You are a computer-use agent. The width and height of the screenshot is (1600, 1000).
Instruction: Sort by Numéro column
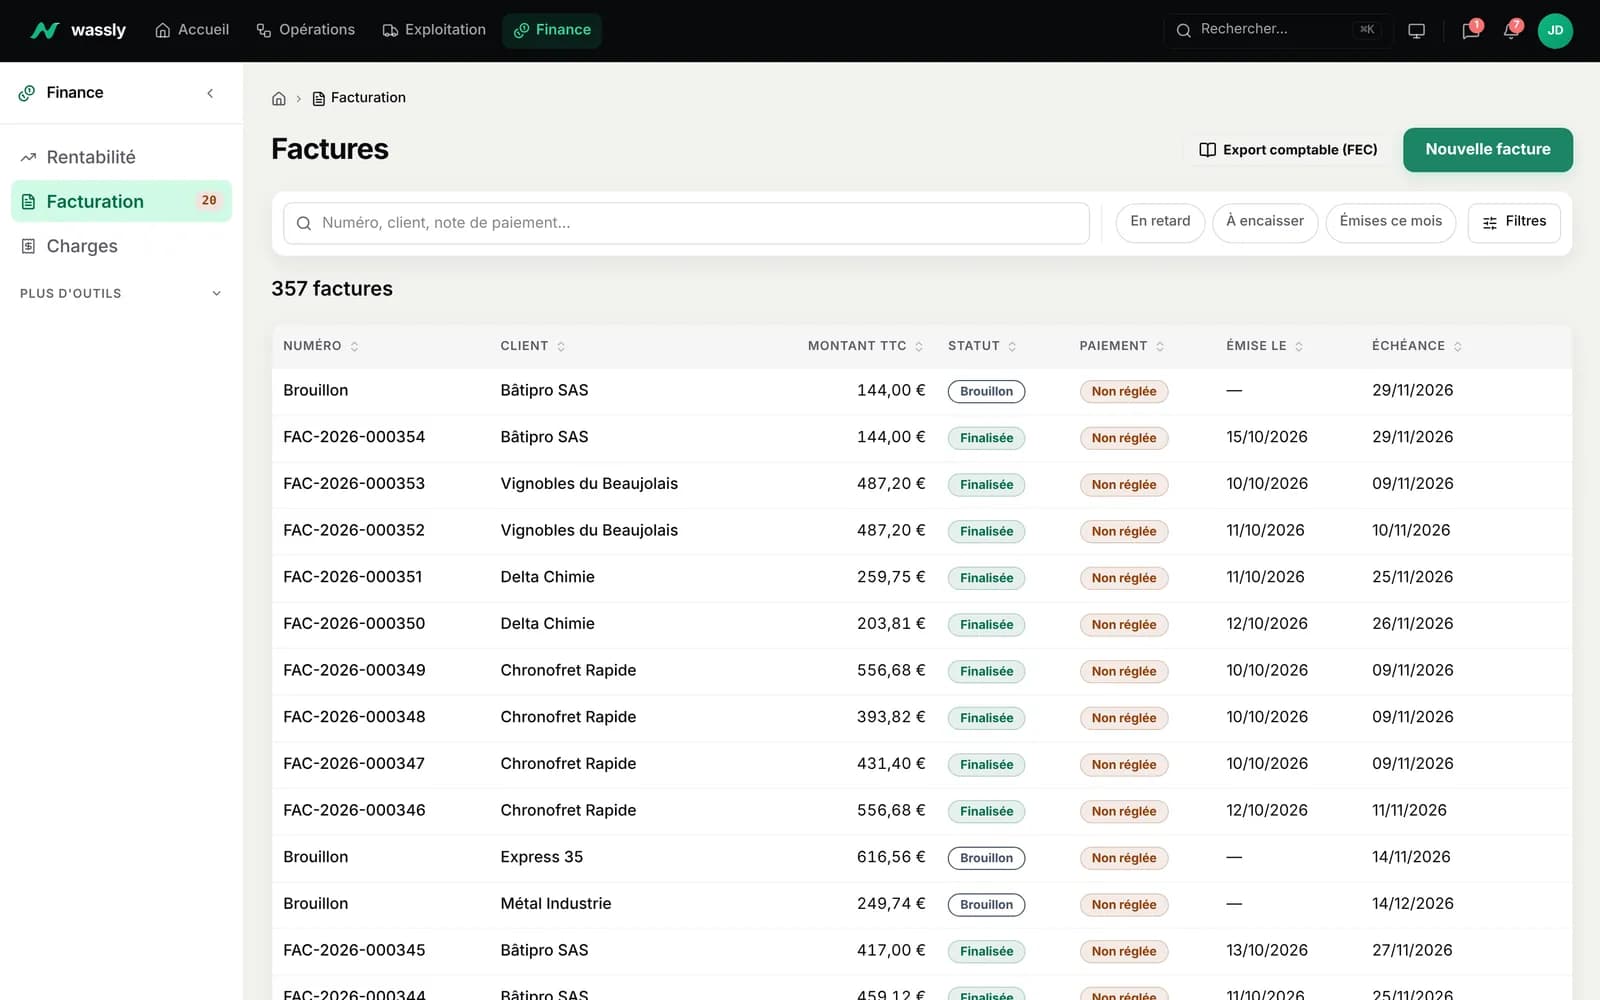point(321,346)
